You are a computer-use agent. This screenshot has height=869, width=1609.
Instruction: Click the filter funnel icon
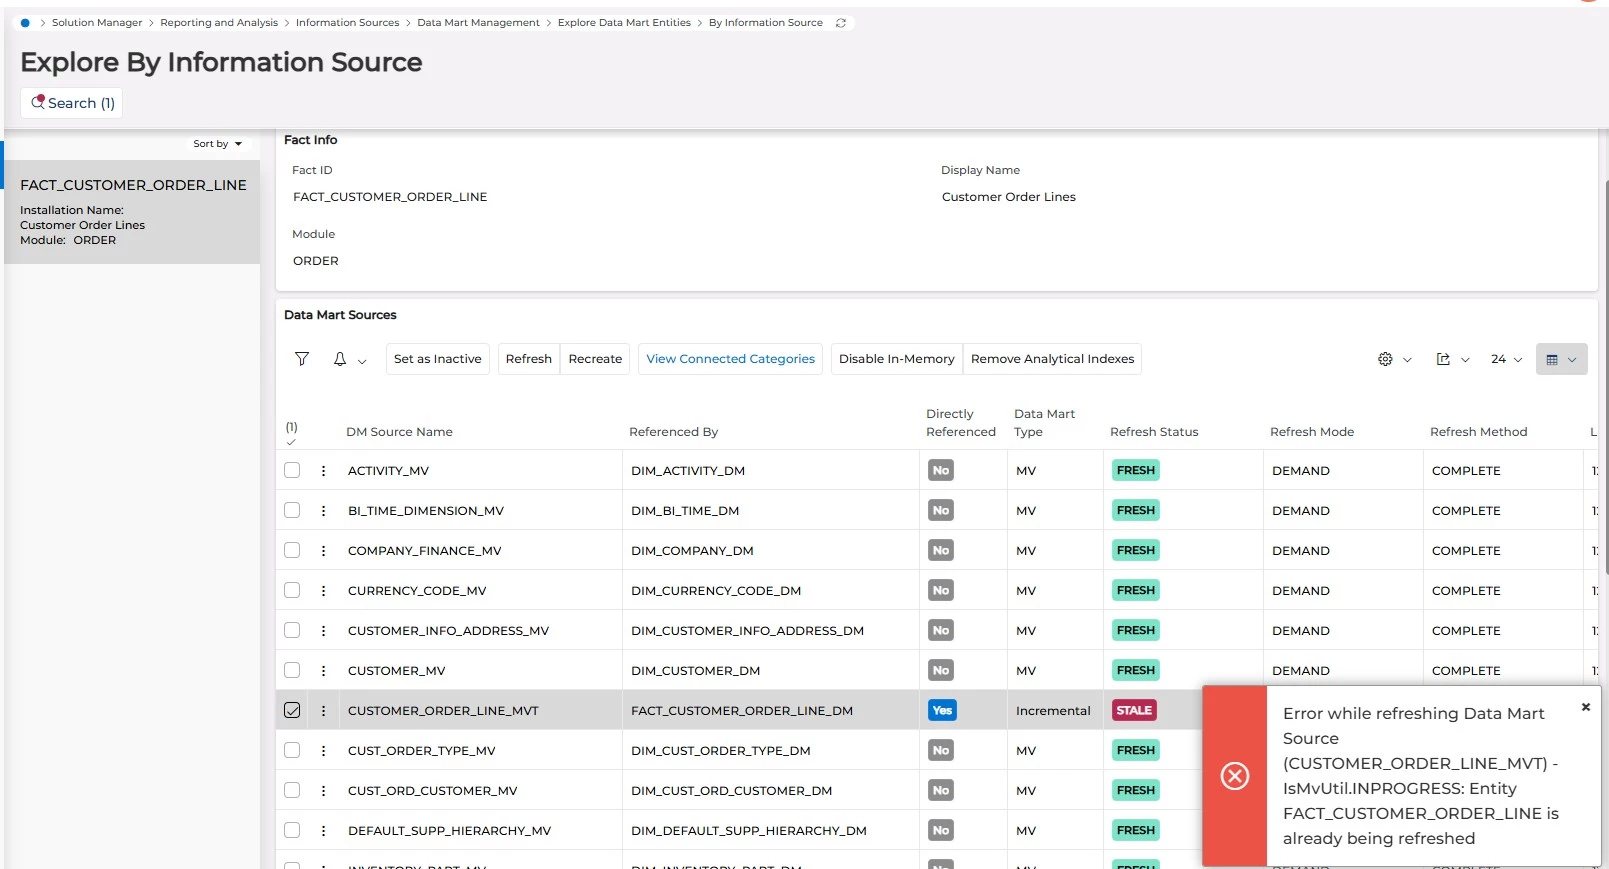coord(302,359)
